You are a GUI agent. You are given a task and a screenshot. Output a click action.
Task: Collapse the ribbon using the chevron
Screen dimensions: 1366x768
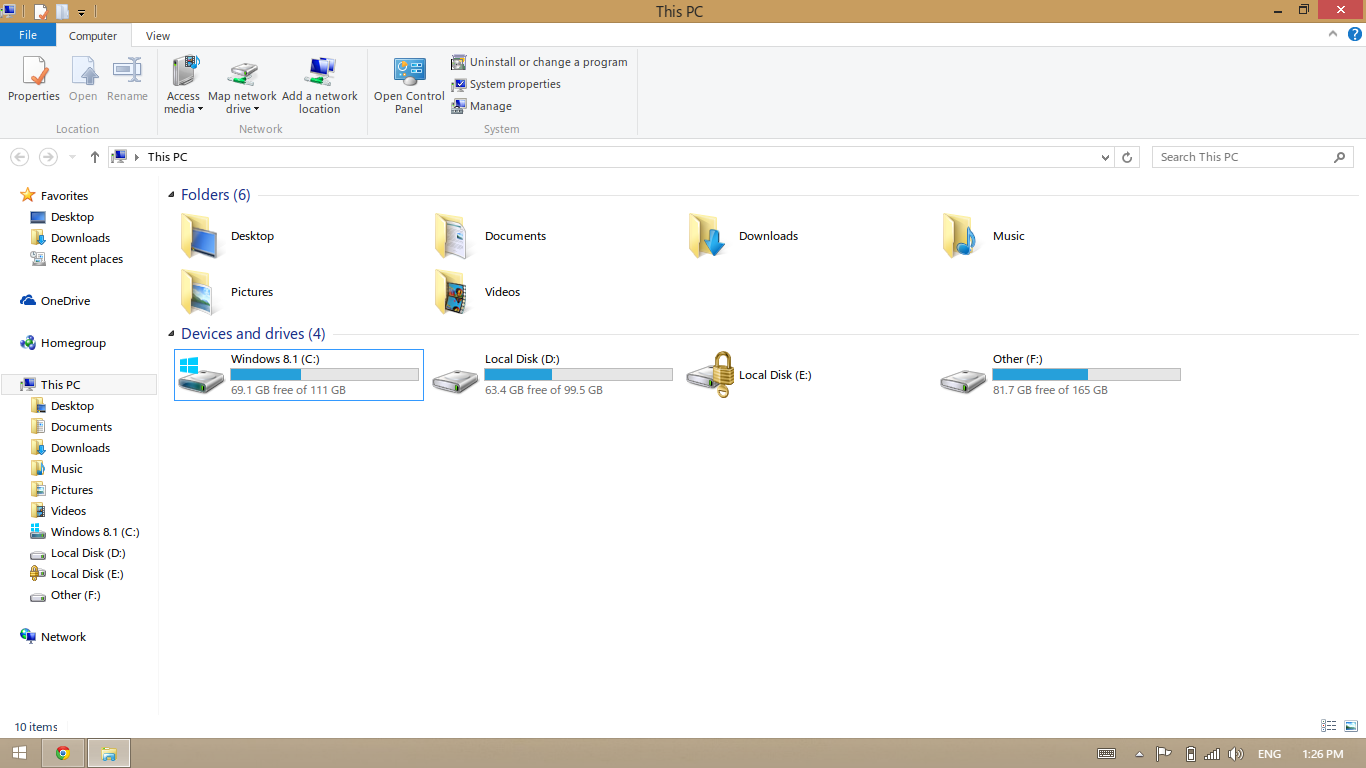coord(1333,34)
